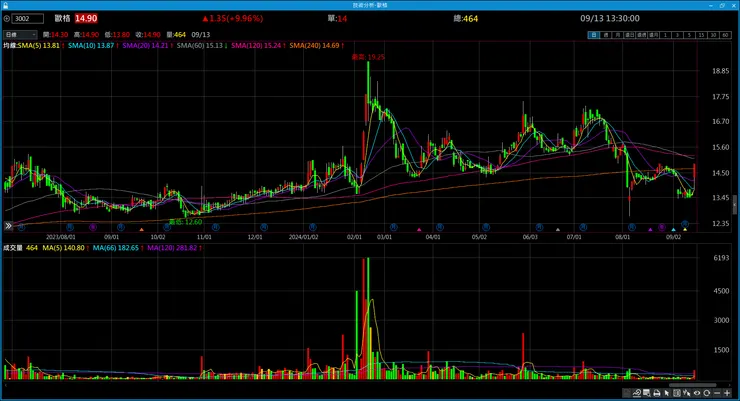740x401 pixels.
Task: Click the horizontal scrollbar thumb below volume chart
Action: (x=693, y=385)
